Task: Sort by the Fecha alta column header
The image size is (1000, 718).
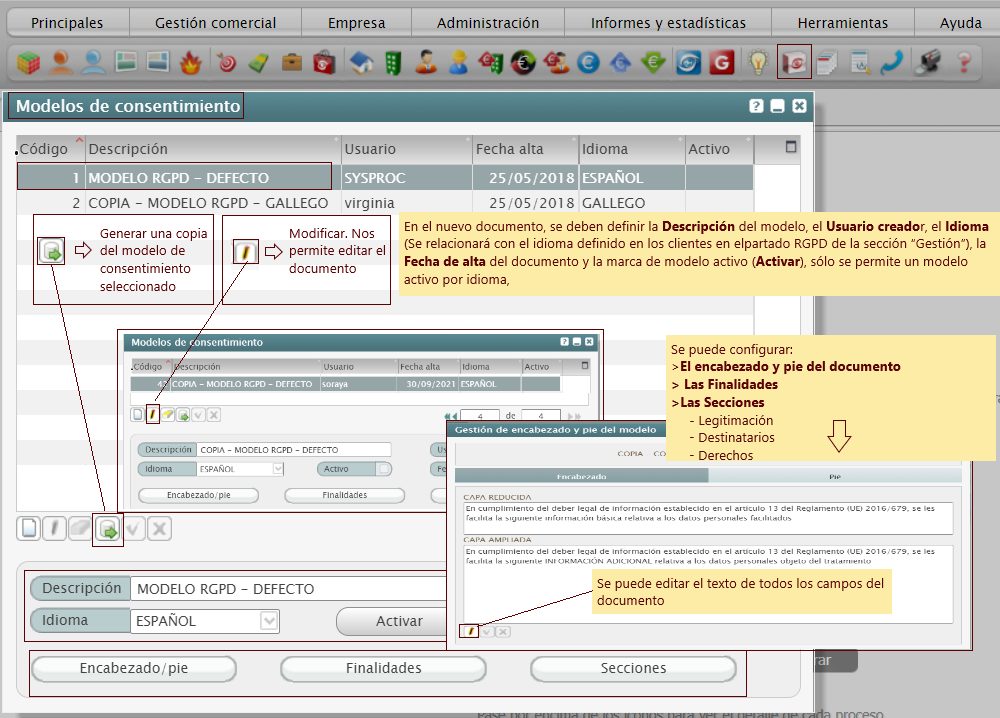Action: click(x=526, y=149)
